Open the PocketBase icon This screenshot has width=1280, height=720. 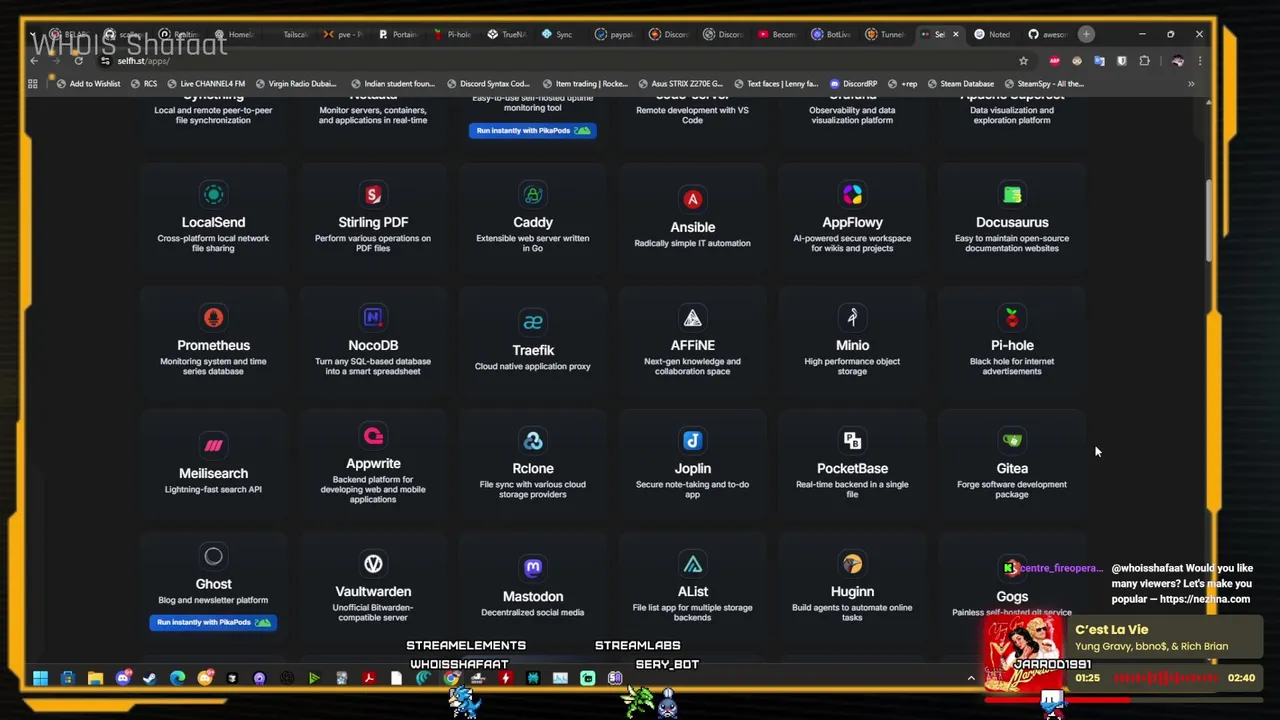pyautogui.click(x=852, y=440)
